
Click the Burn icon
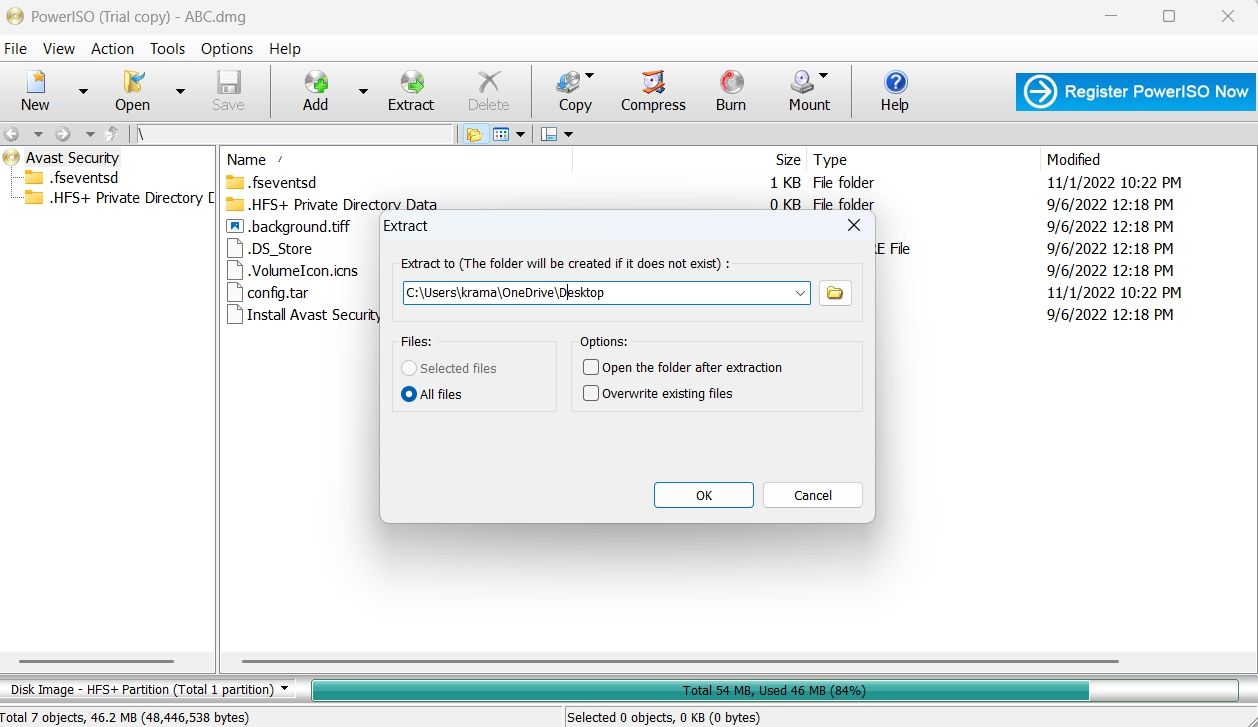coord(730,90)
